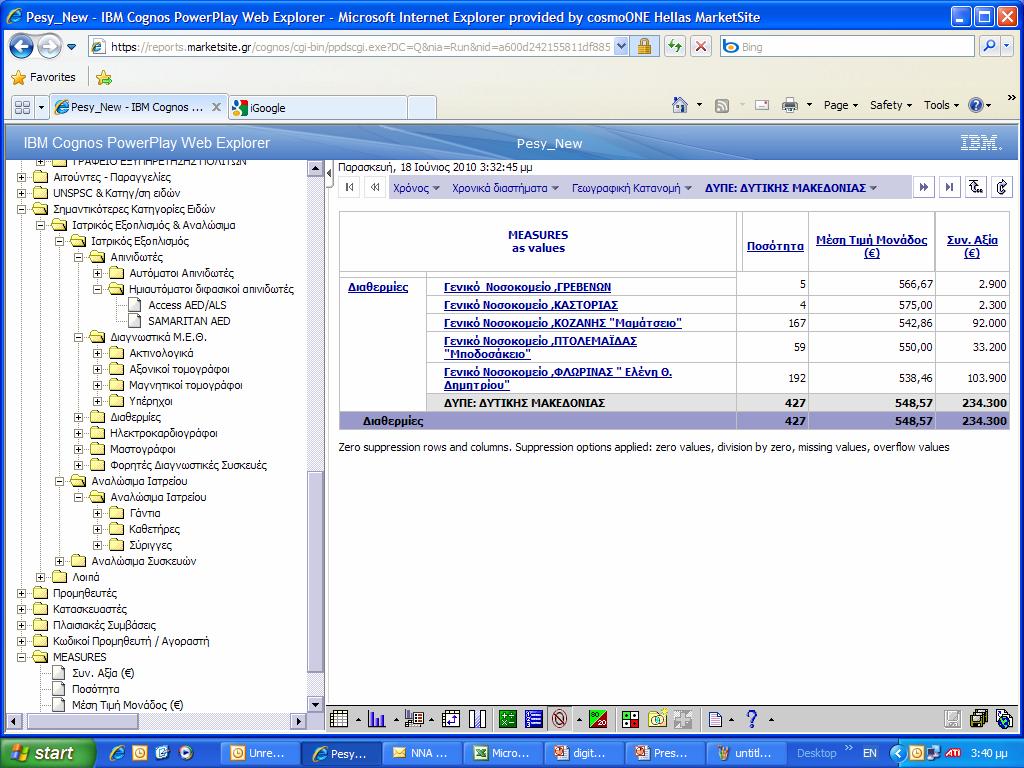
Task: Click the Ποσότητα column header link
Action: [775, 246]
